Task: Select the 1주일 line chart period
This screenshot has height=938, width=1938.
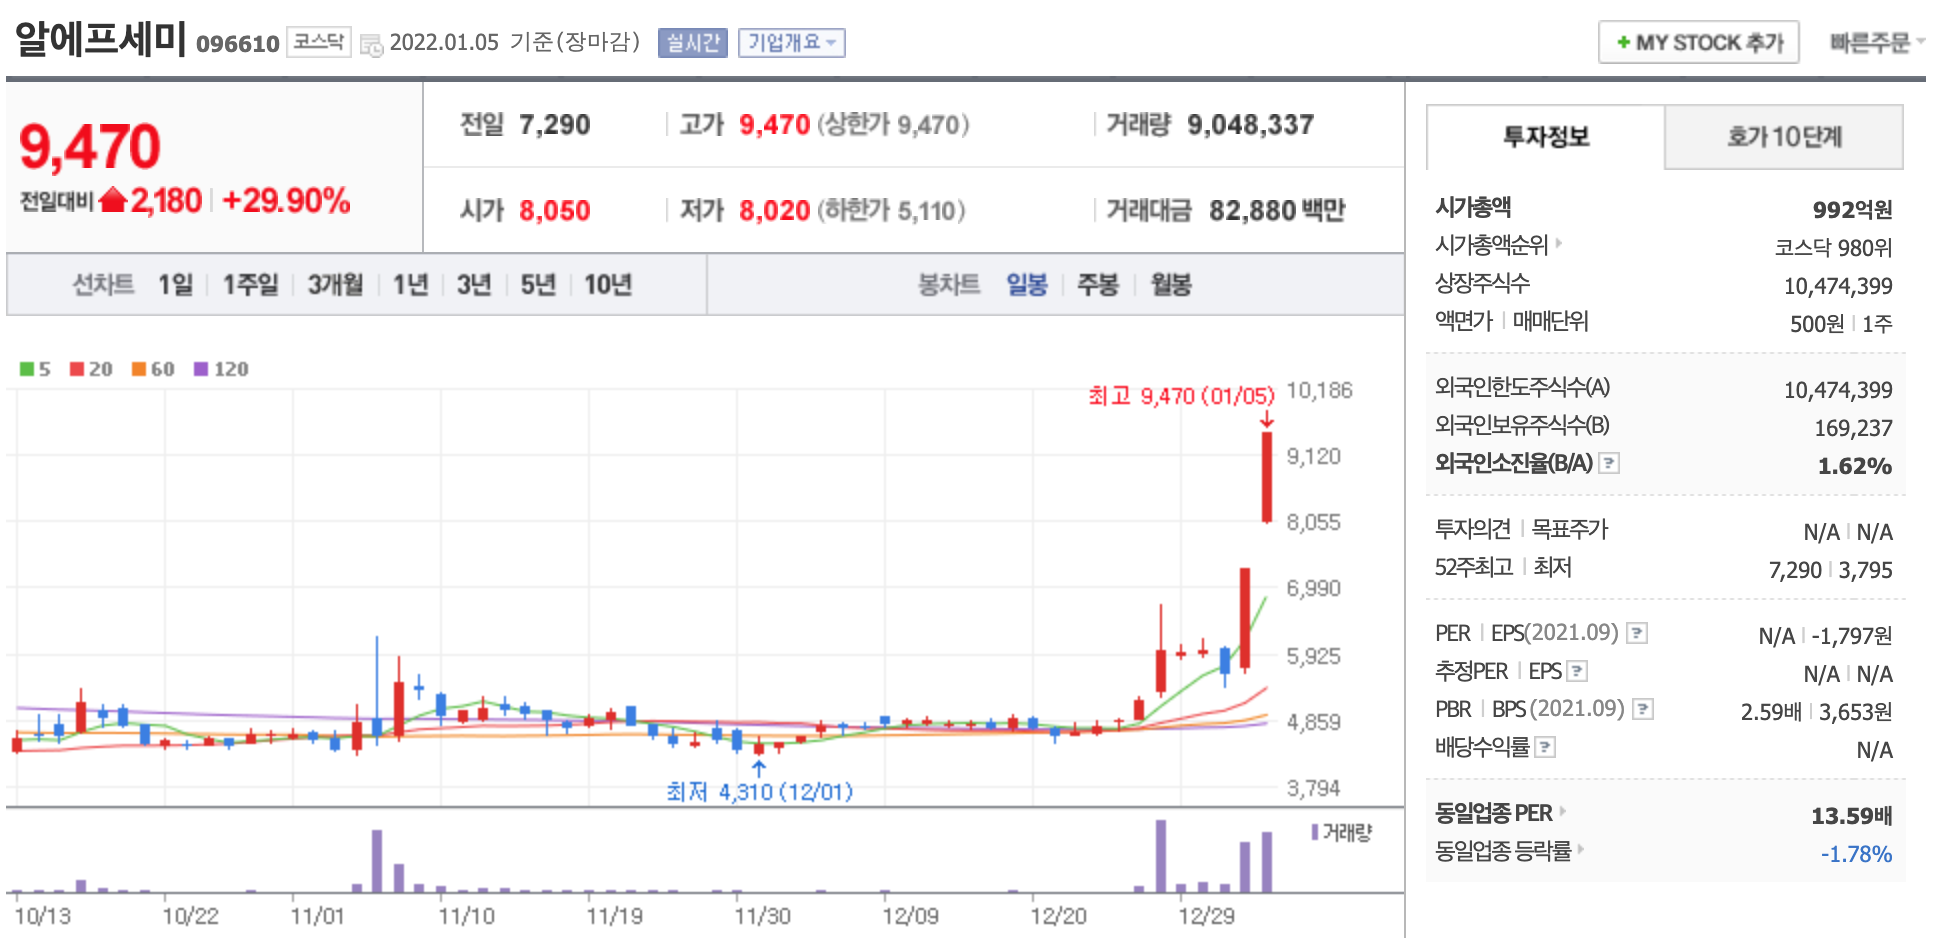Action: click(x=250, y=285)
